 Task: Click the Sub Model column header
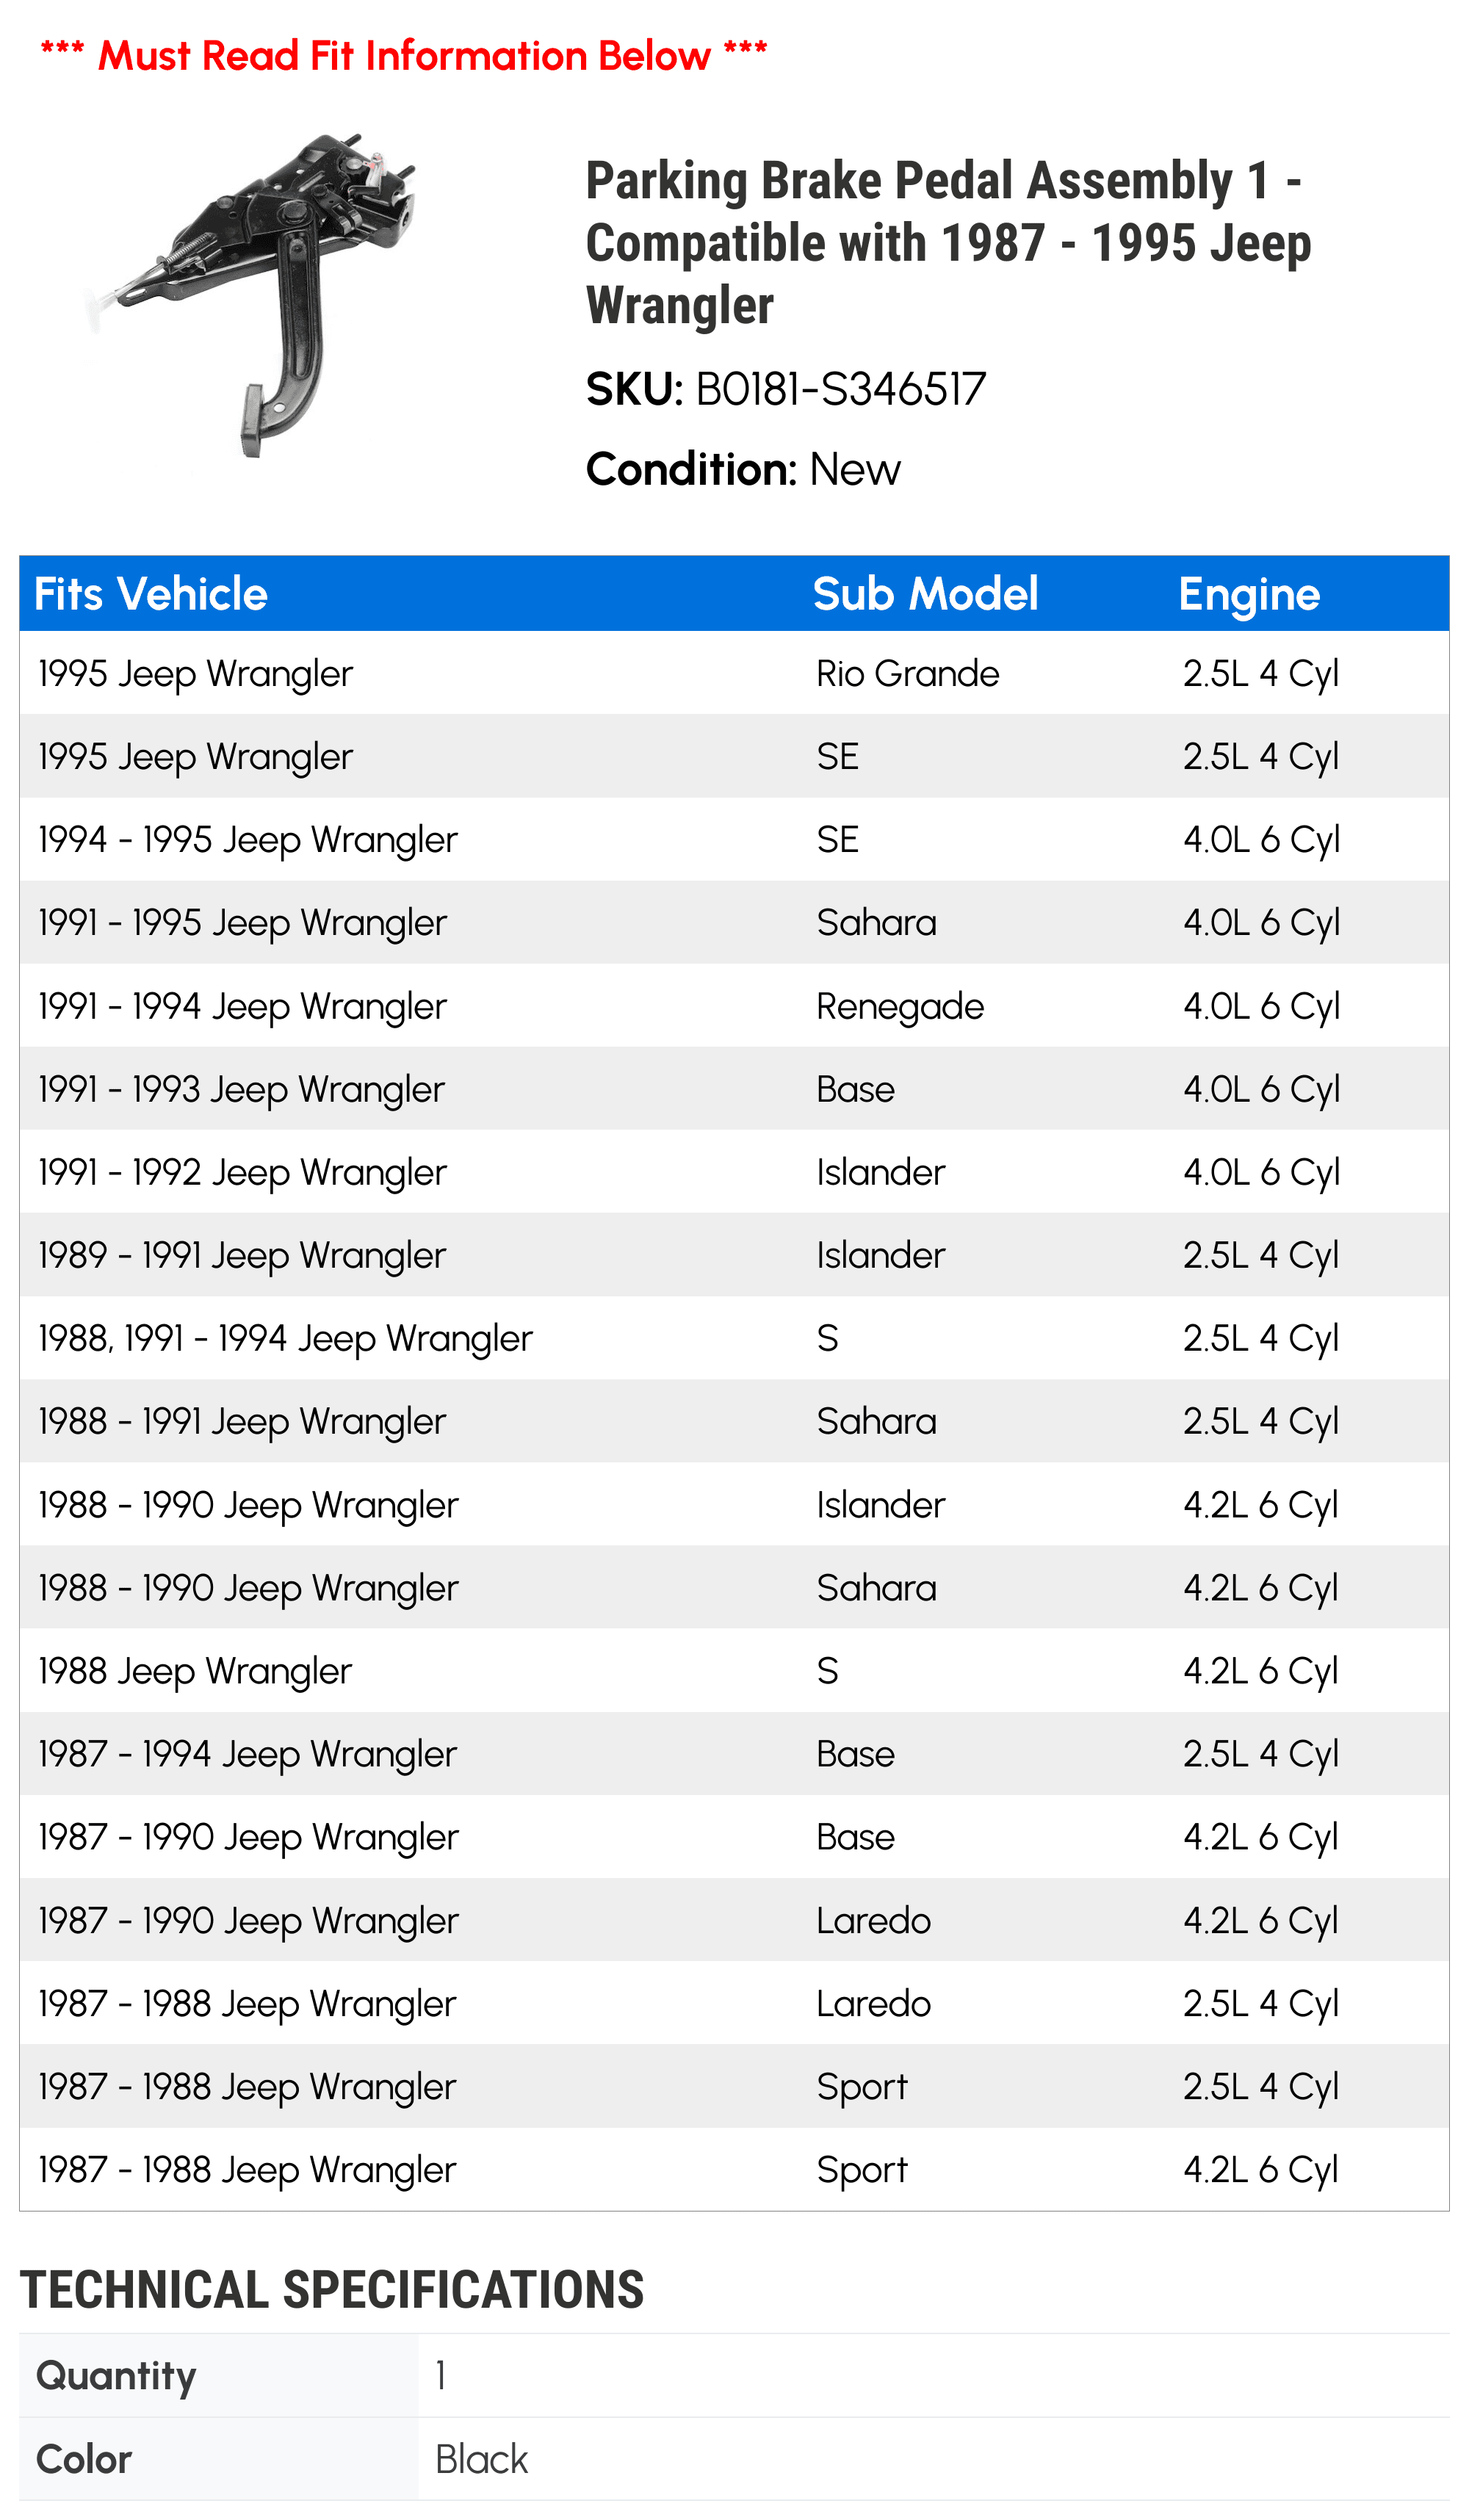(925, 594)
